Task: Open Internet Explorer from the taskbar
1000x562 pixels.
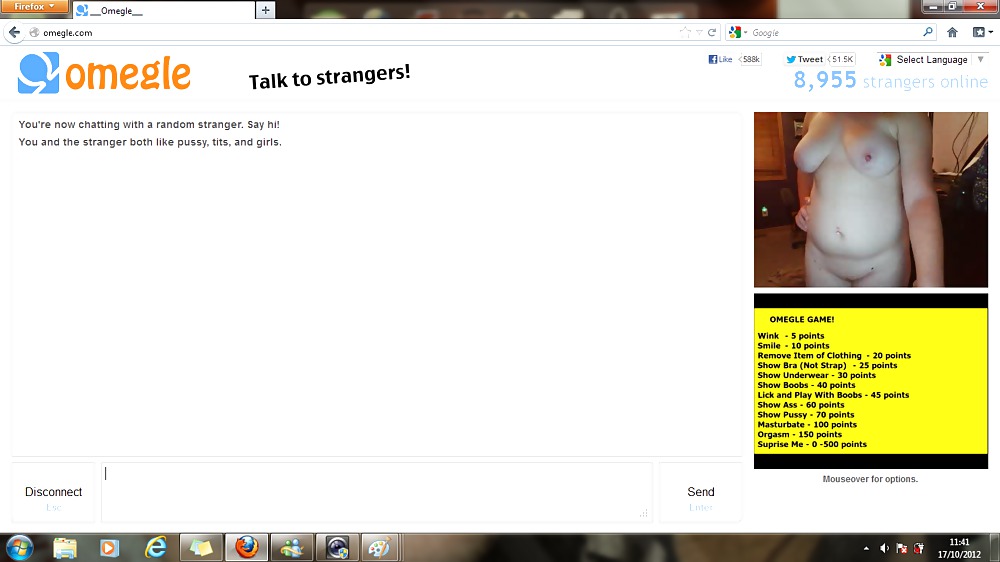Action: point(156,547)
